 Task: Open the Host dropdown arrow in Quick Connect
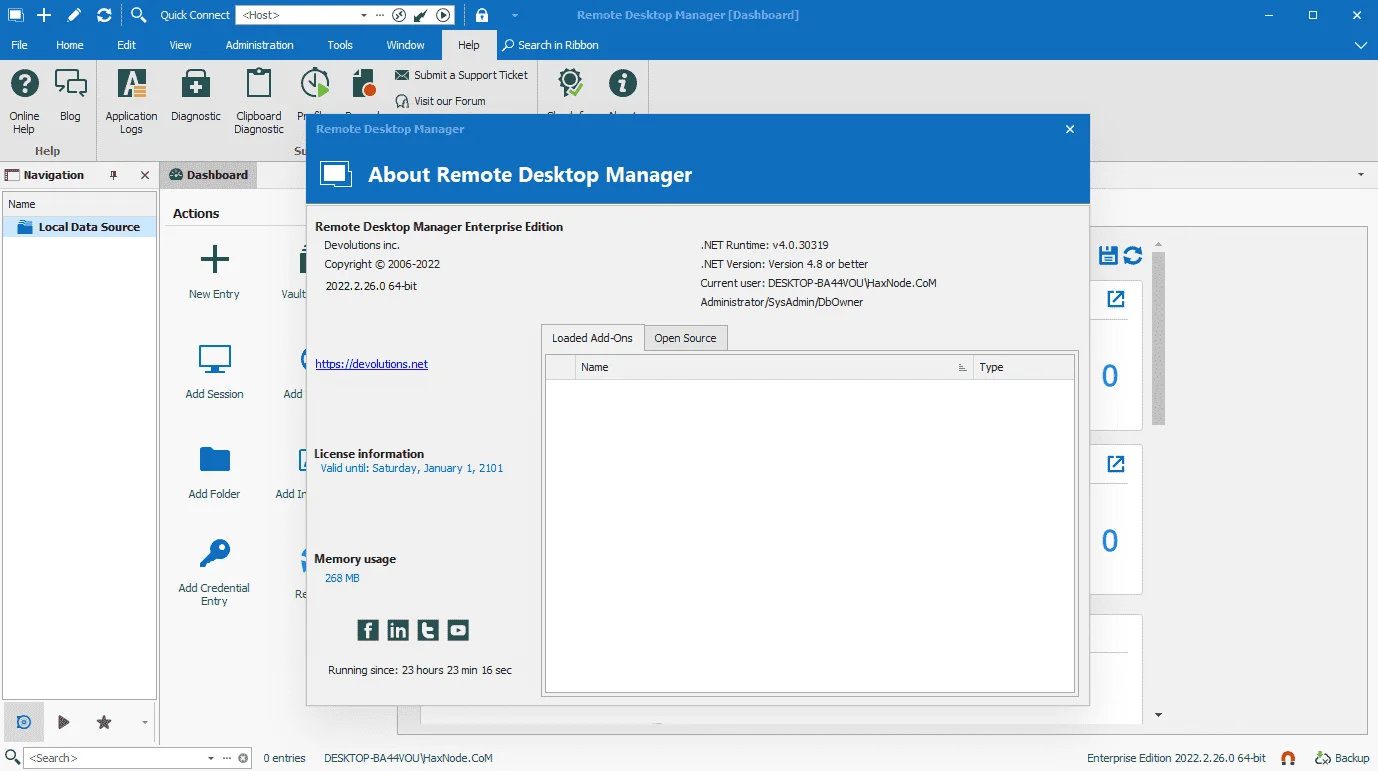click(364, 15)
